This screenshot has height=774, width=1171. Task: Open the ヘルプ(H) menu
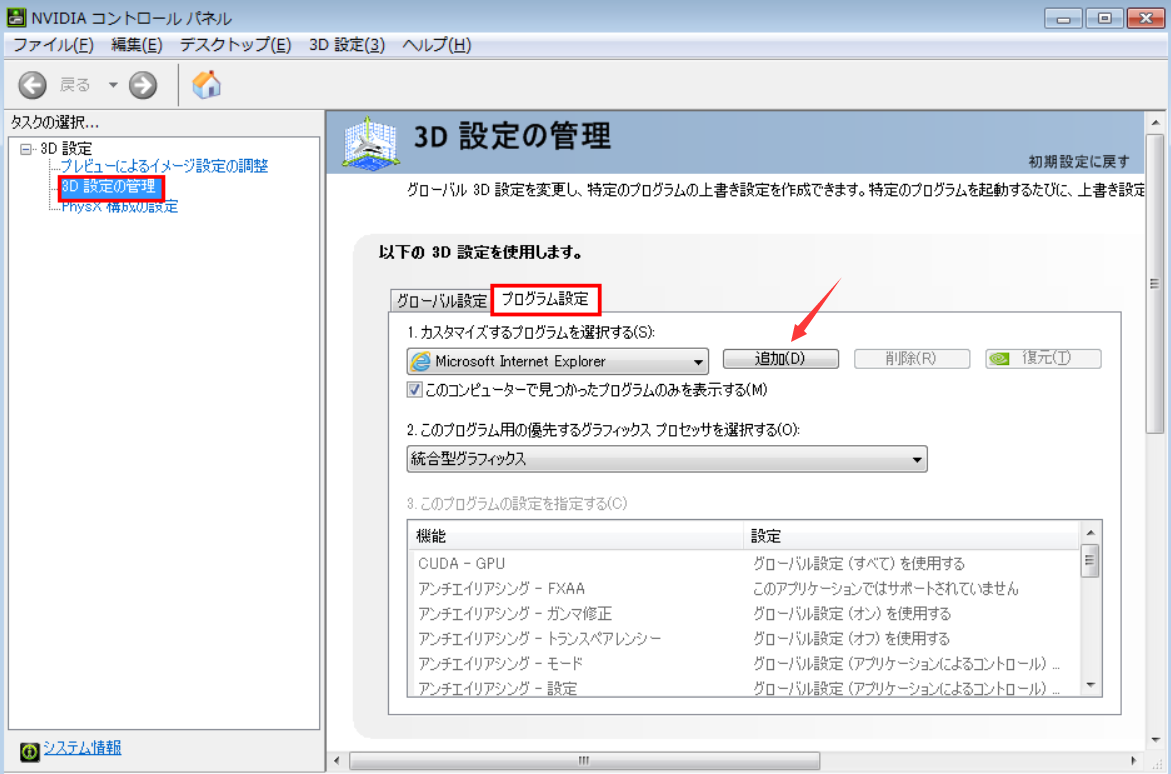coord(436,45)
